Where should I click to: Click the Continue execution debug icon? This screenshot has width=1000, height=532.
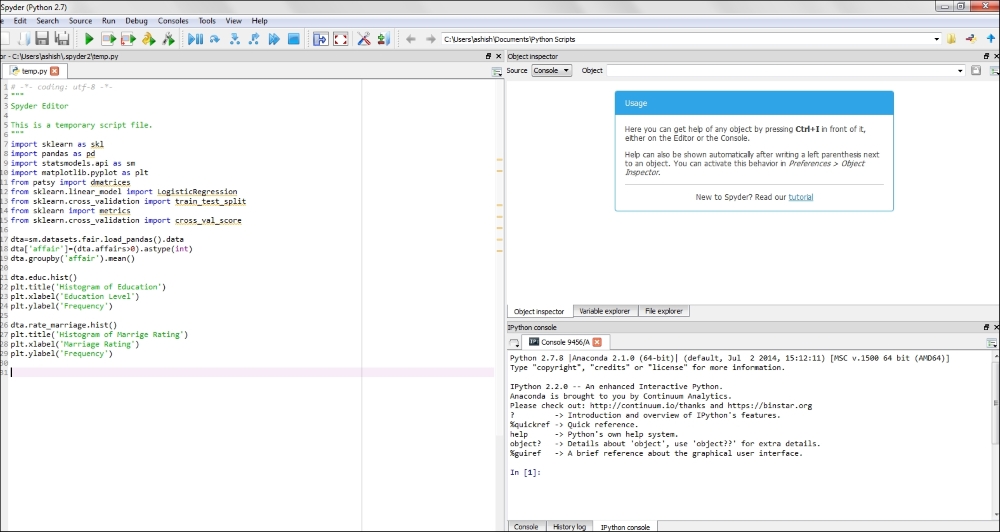(274, 39)
